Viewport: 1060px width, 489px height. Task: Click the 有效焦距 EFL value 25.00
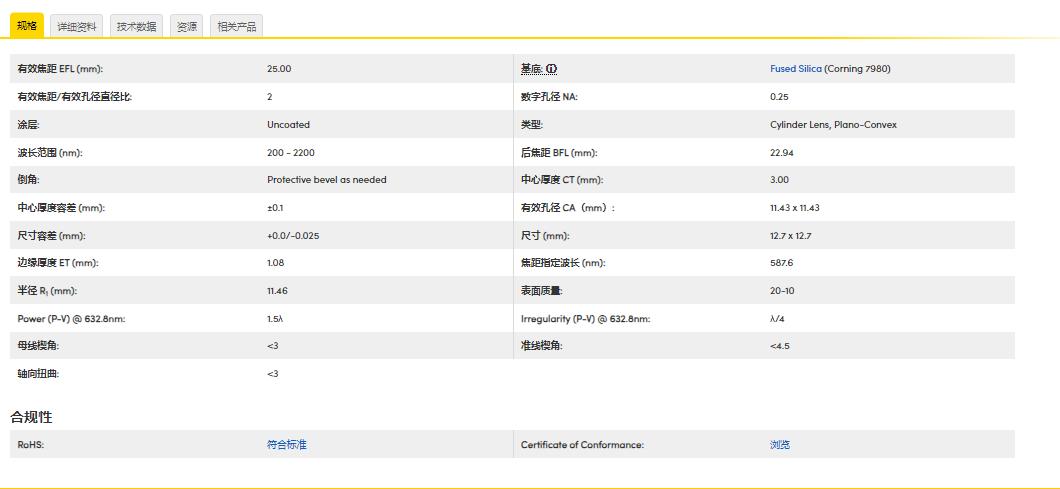click(x=279, y=69)
